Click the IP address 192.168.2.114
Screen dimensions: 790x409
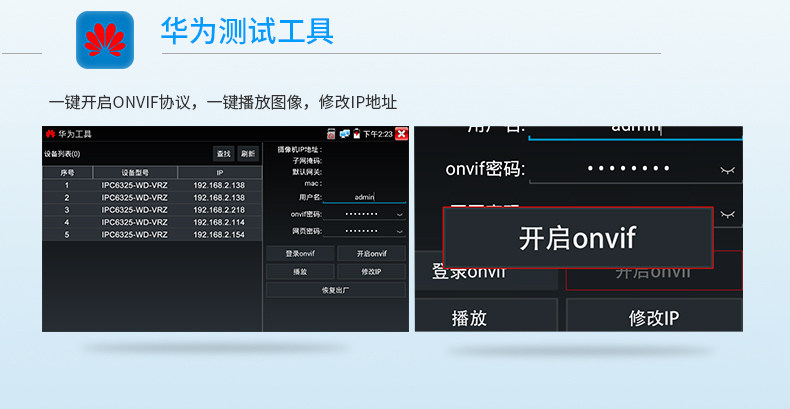click(x=219, y=222)
